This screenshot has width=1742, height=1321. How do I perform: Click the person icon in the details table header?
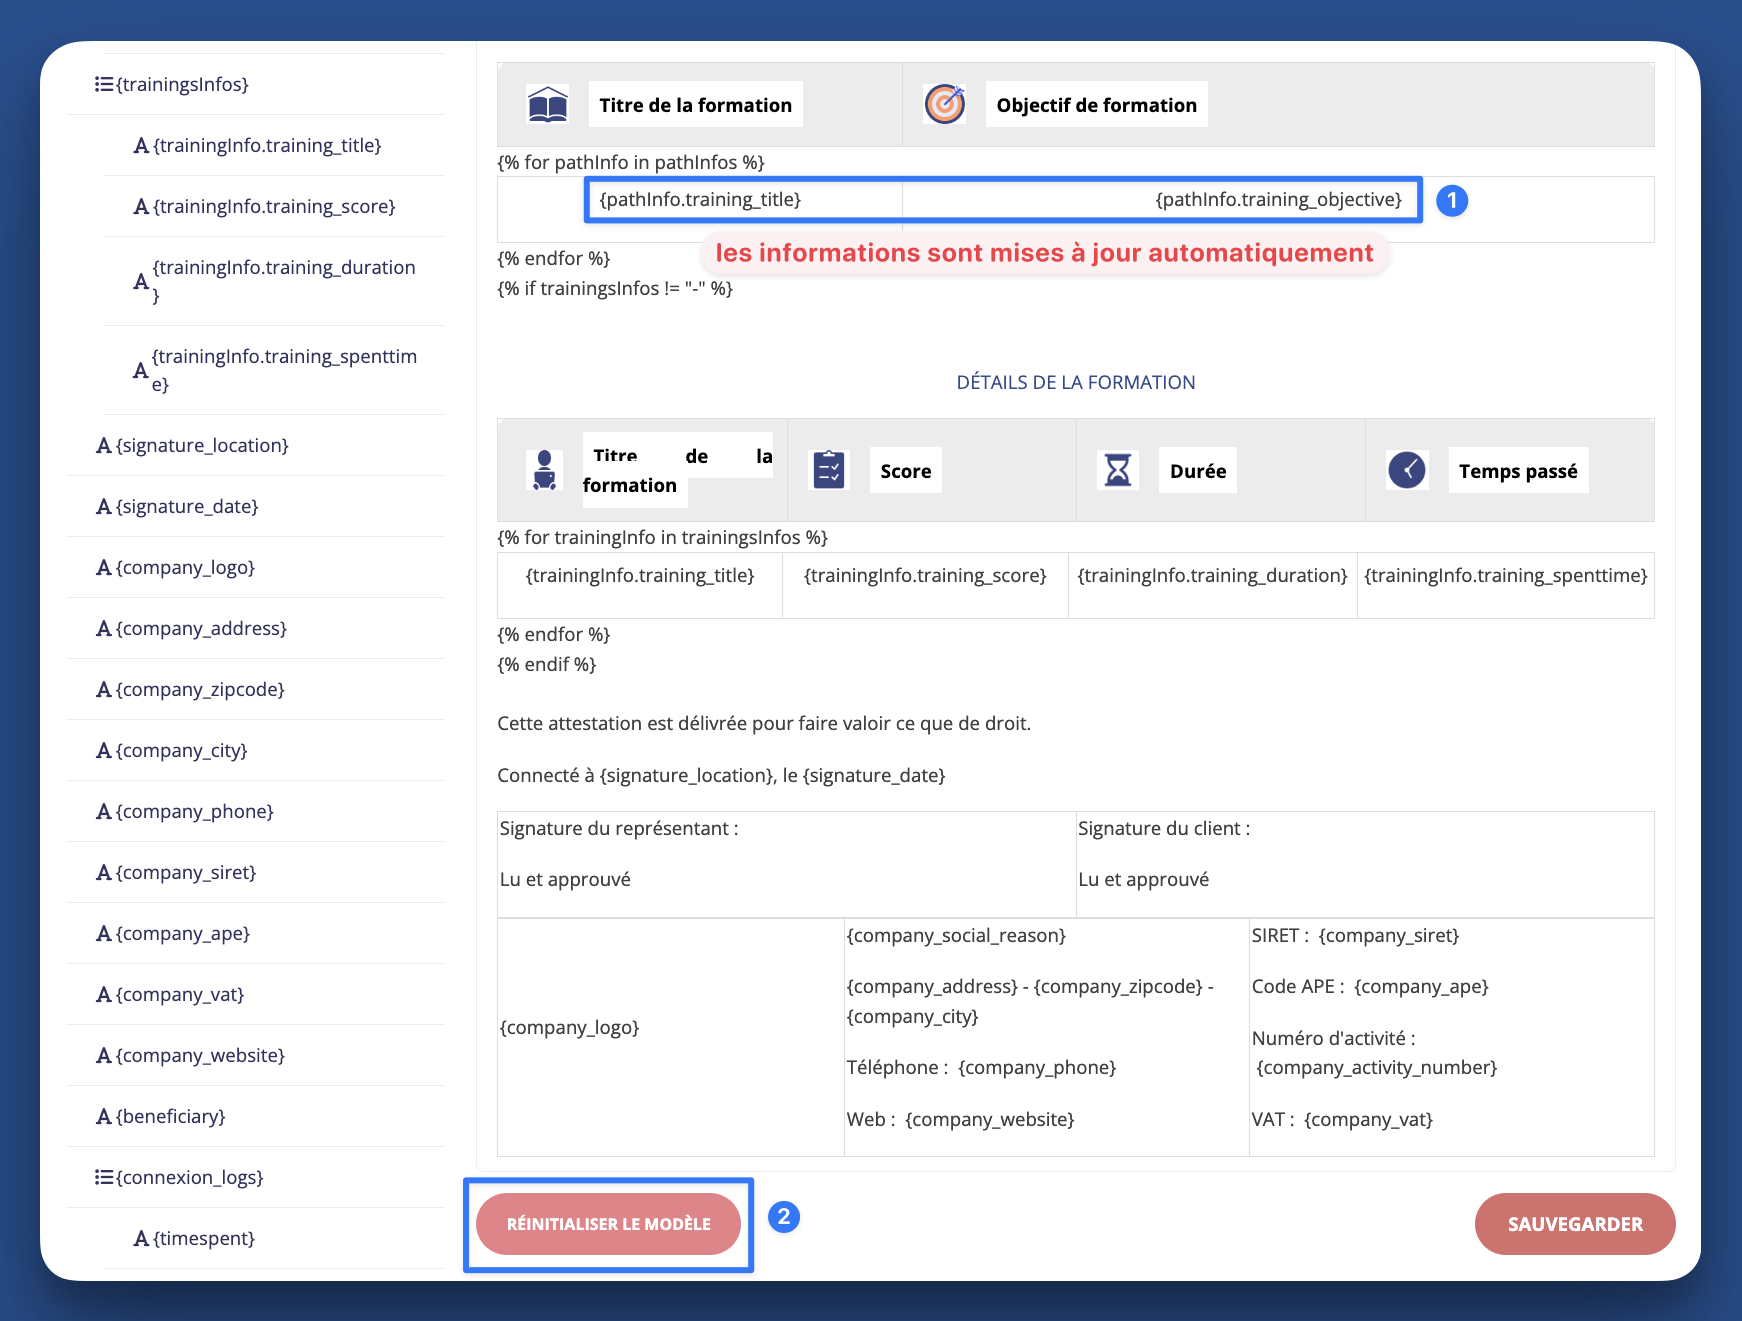coord(544,470)
